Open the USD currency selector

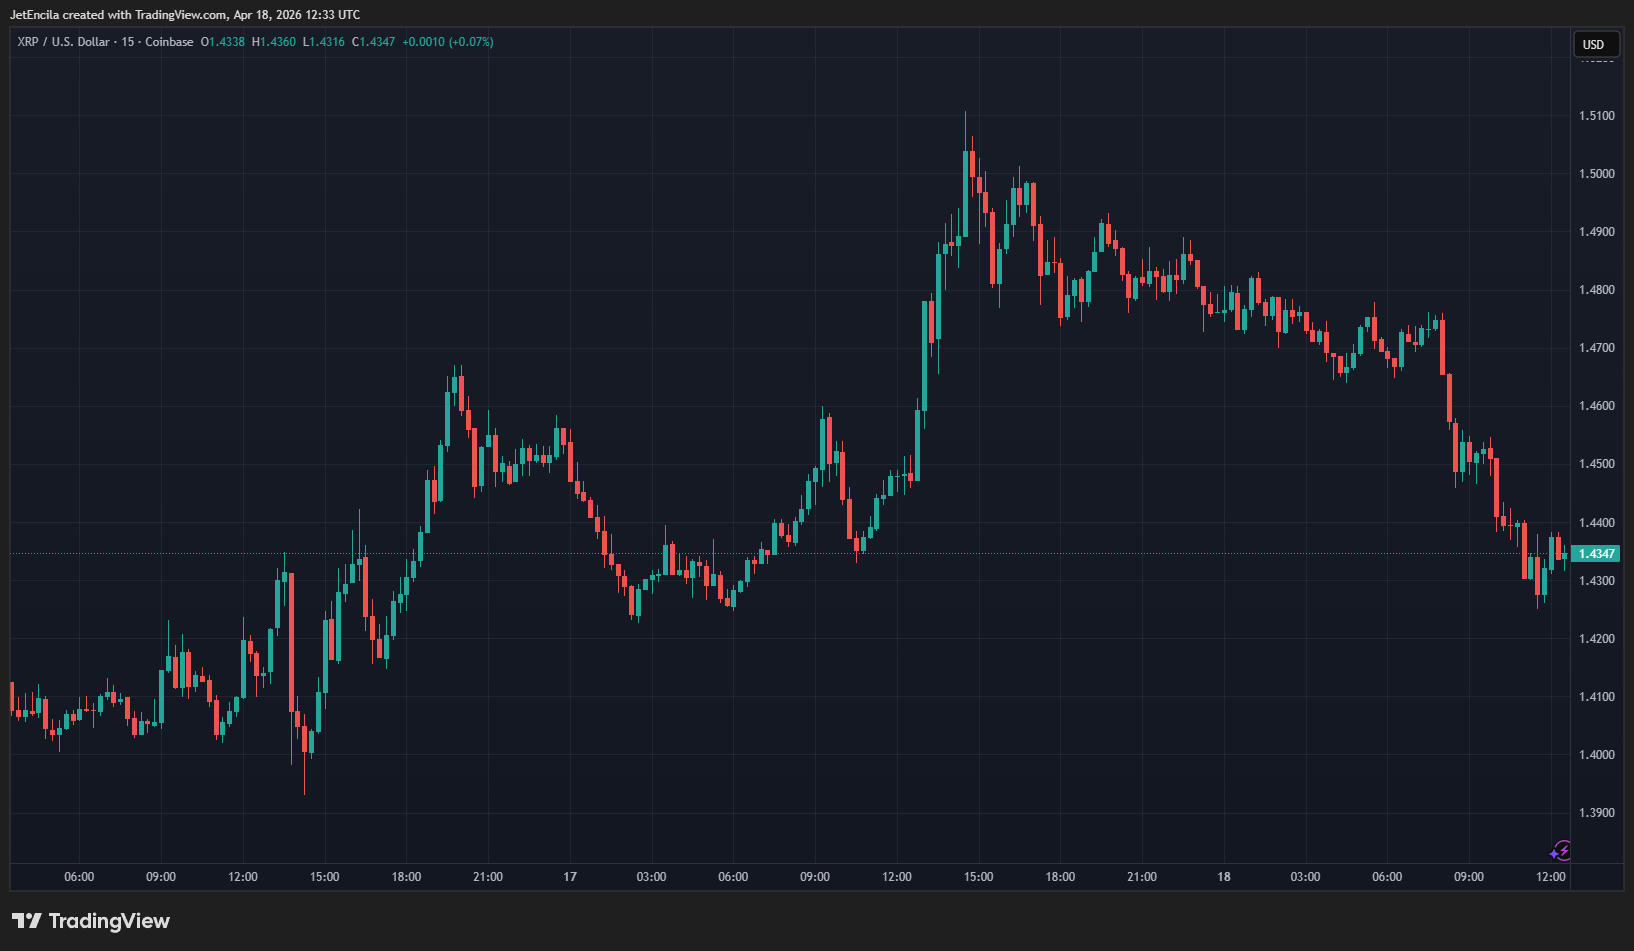coord(1593,44)
